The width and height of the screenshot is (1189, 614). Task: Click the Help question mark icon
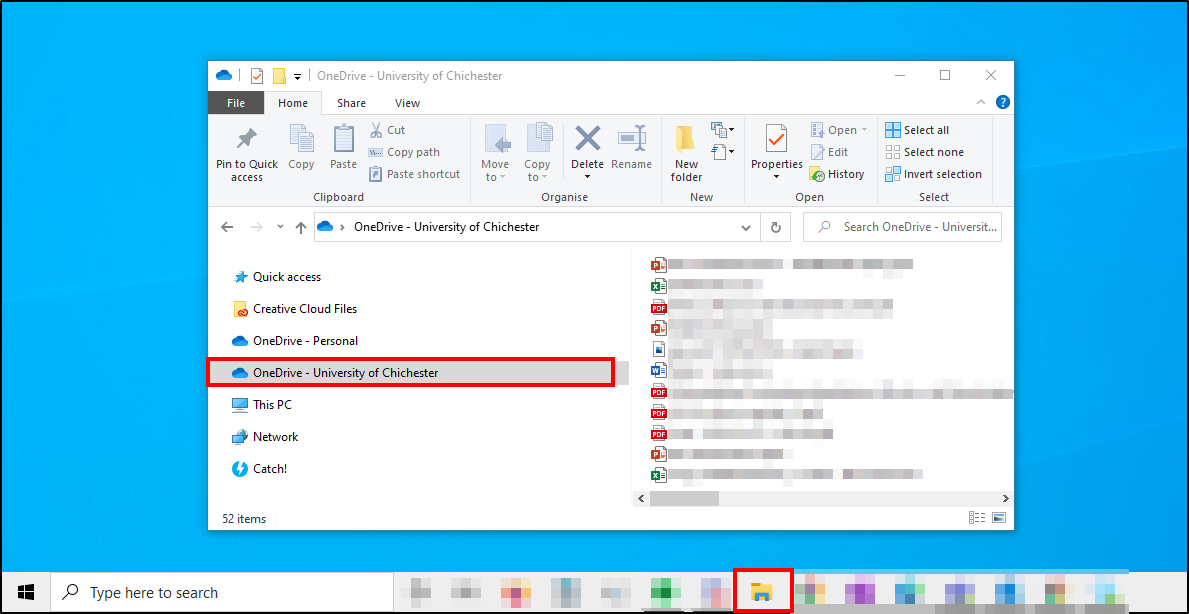coord(1003,102)
